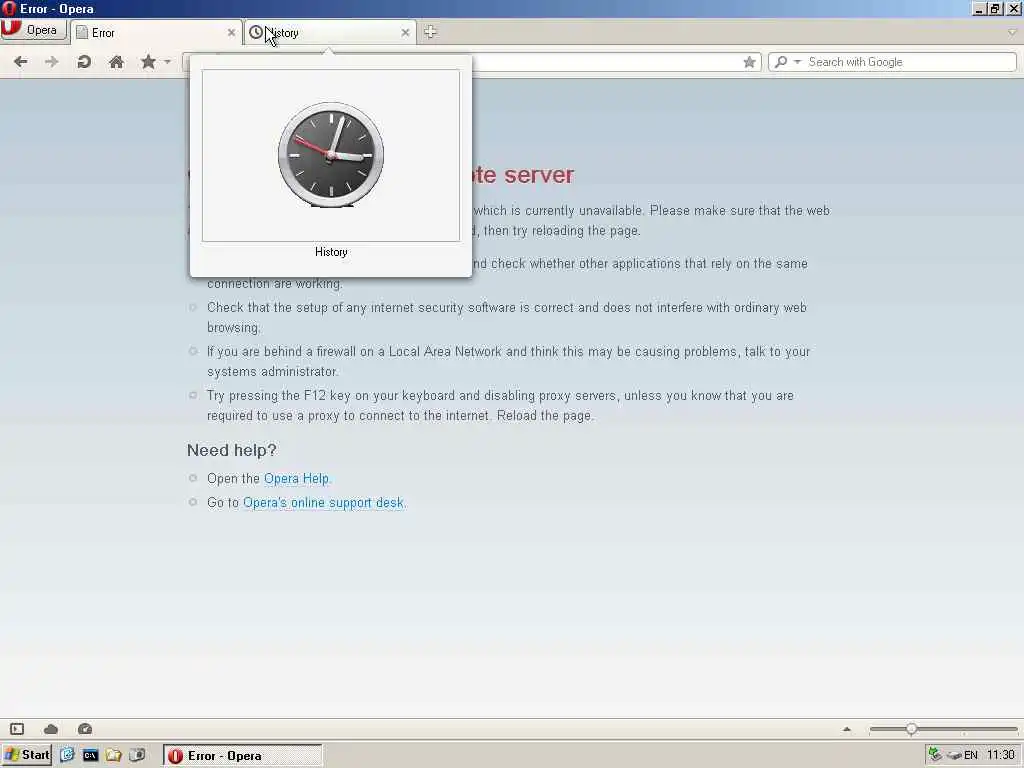Screen dimensions: 1024x768
Task: Switch to the History tab
Action: (330, 33)
